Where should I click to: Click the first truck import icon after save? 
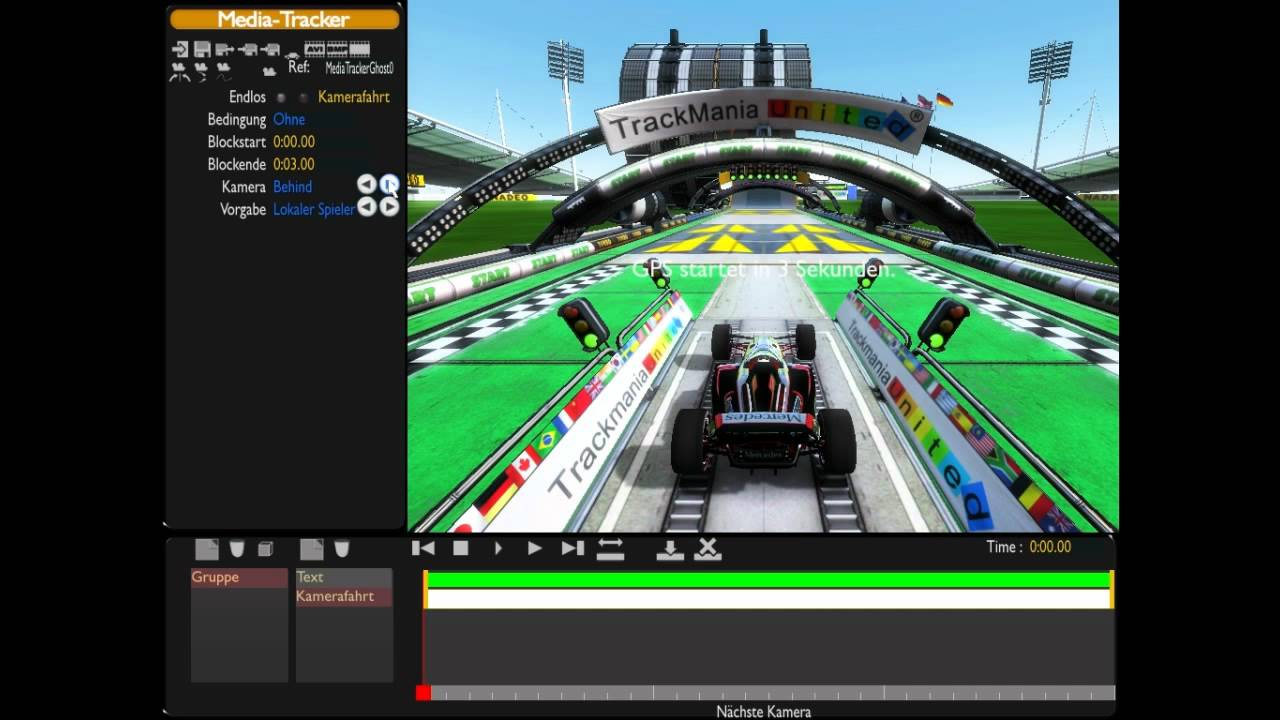click(x=225, y=49)
